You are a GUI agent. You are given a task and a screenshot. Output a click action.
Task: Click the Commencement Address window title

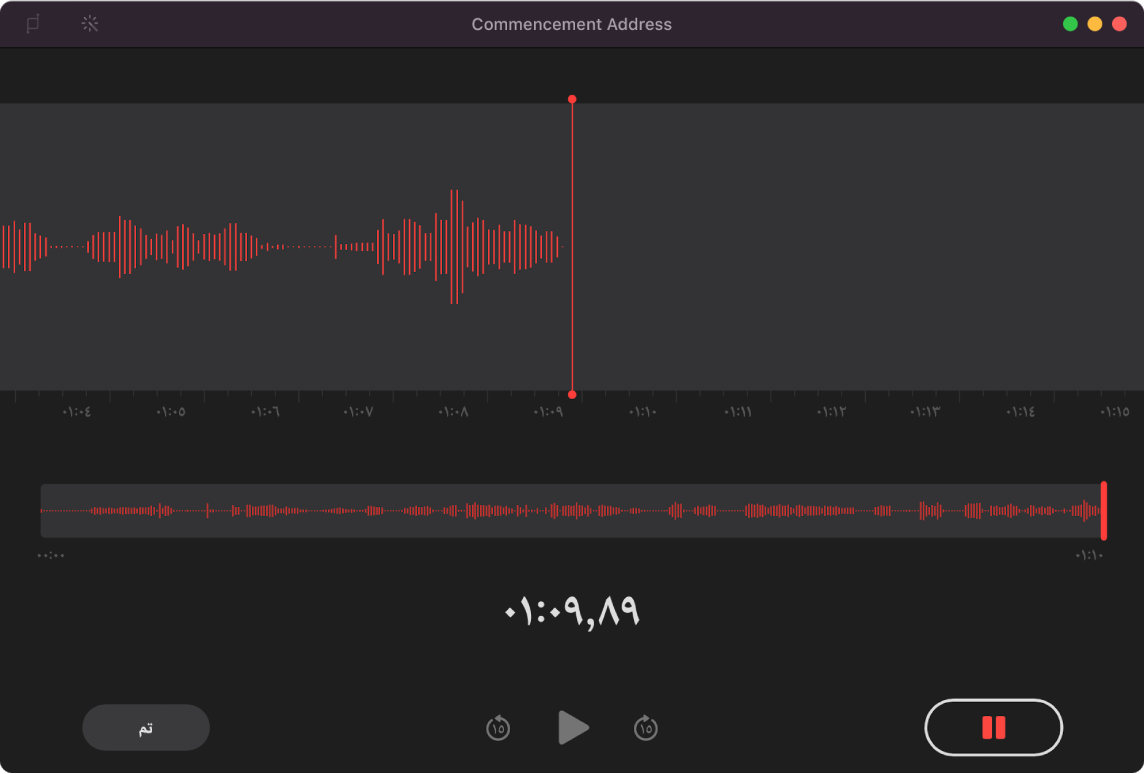571,24
